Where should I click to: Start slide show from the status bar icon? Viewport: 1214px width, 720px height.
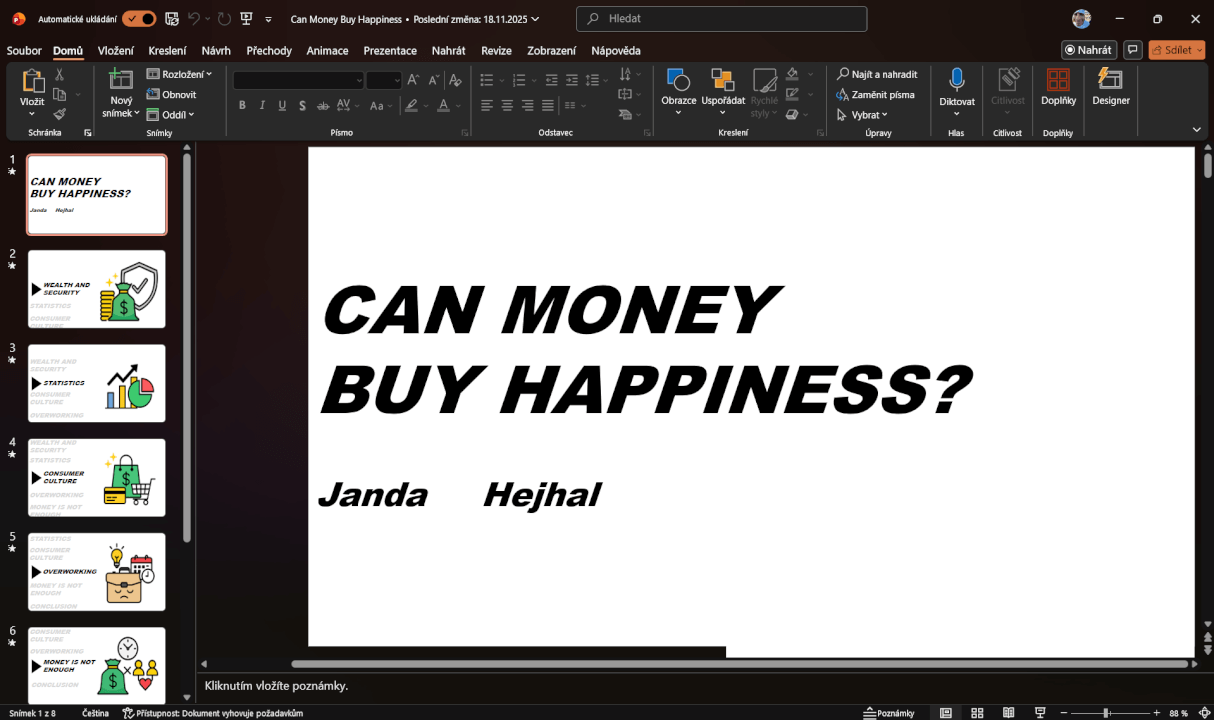tap(1040, 712)
